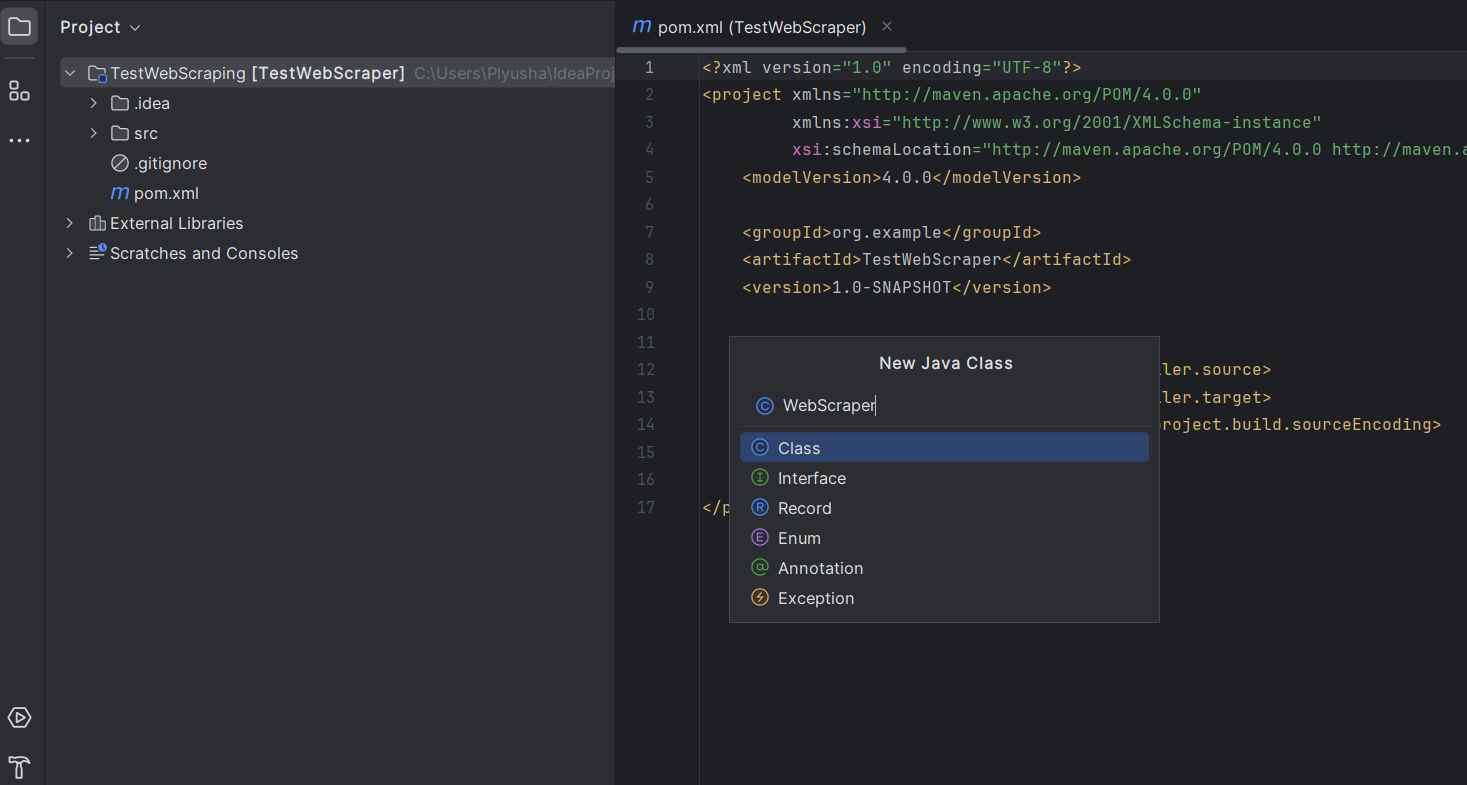1467x785 pixels.
Task: Click the Class icon in the popup list
Action: tap(760, 448)
